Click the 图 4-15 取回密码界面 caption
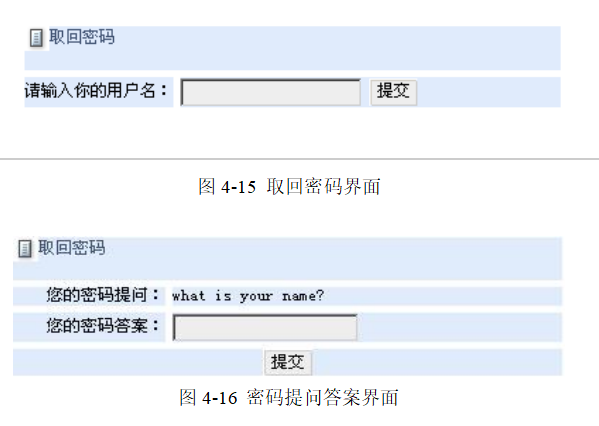The width and height of the screenshot is (599, 426). (x=289, y=187)
